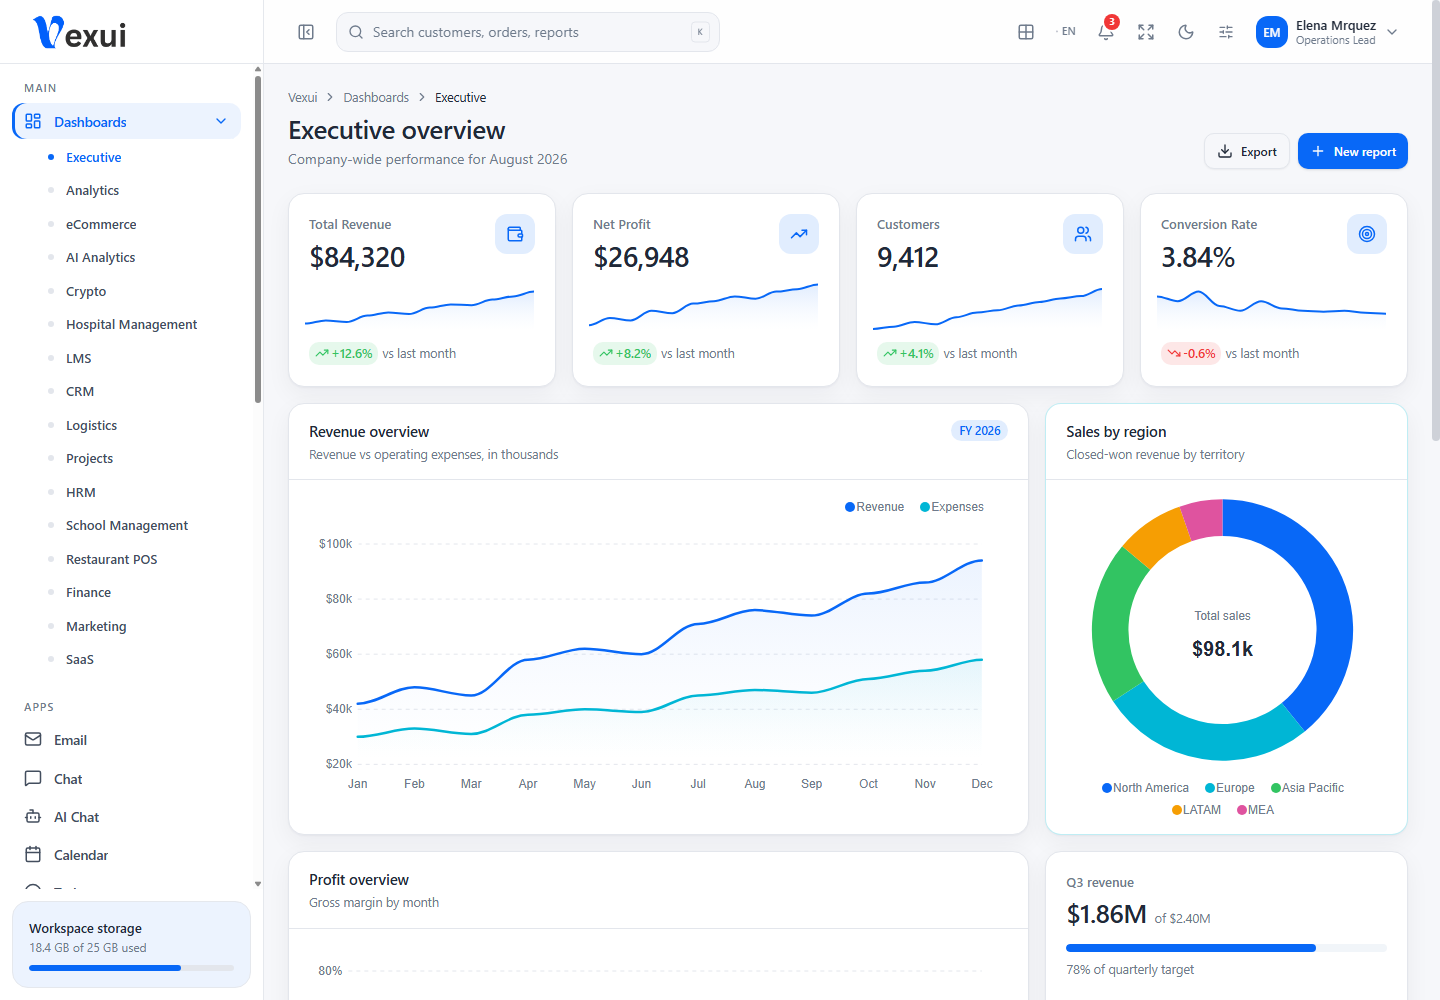Open the AI Chat robot icon
The width and height of the screenshot is (1440, 1000).
tap(33, 817)
